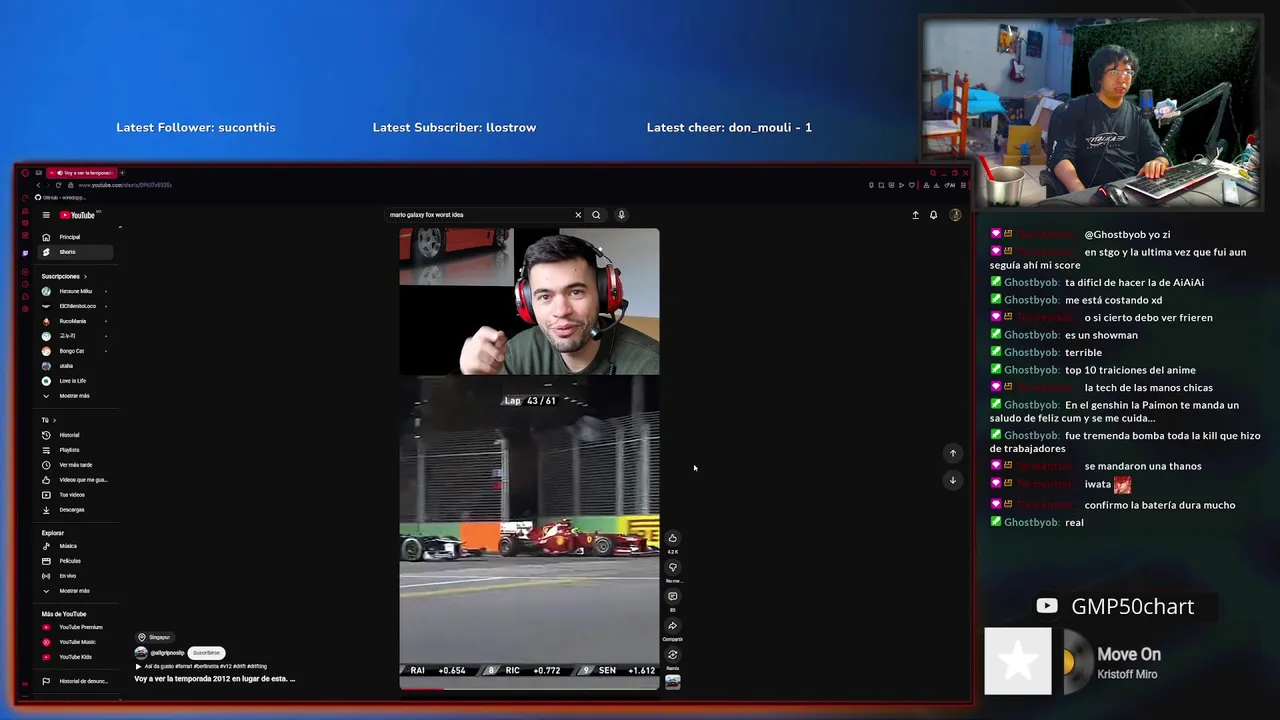Open Ver más tarde list

[75, 465]
